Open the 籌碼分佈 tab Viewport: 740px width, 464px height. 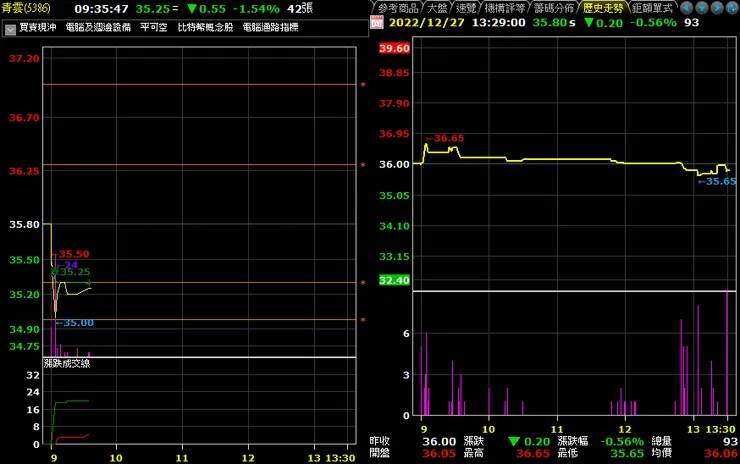coord(554,8)
